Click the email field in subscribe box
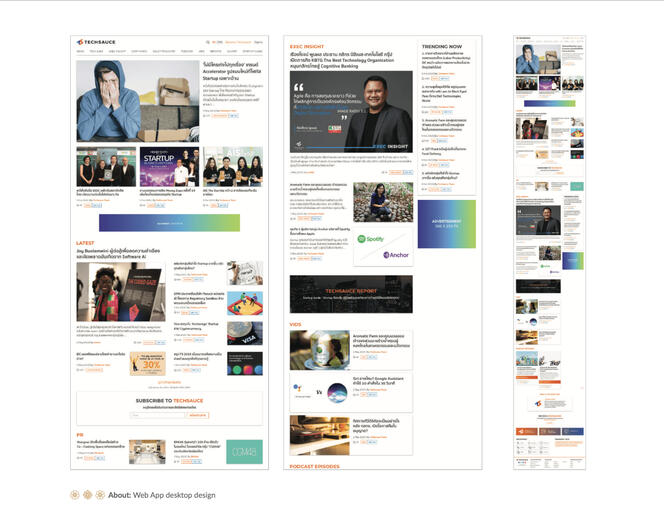 (158, 416)
